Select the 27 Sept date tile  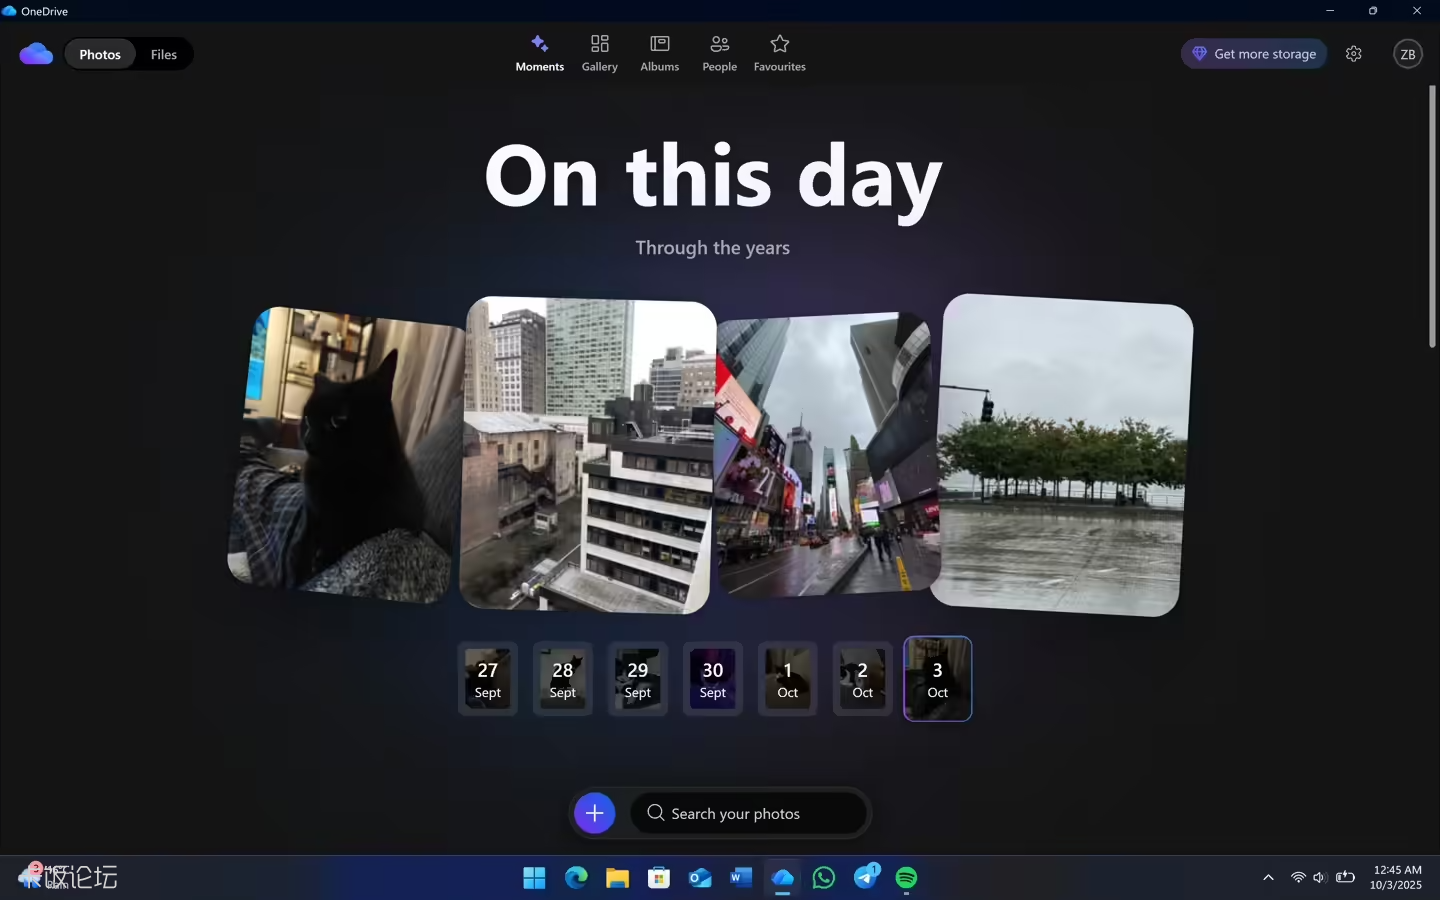488,679
